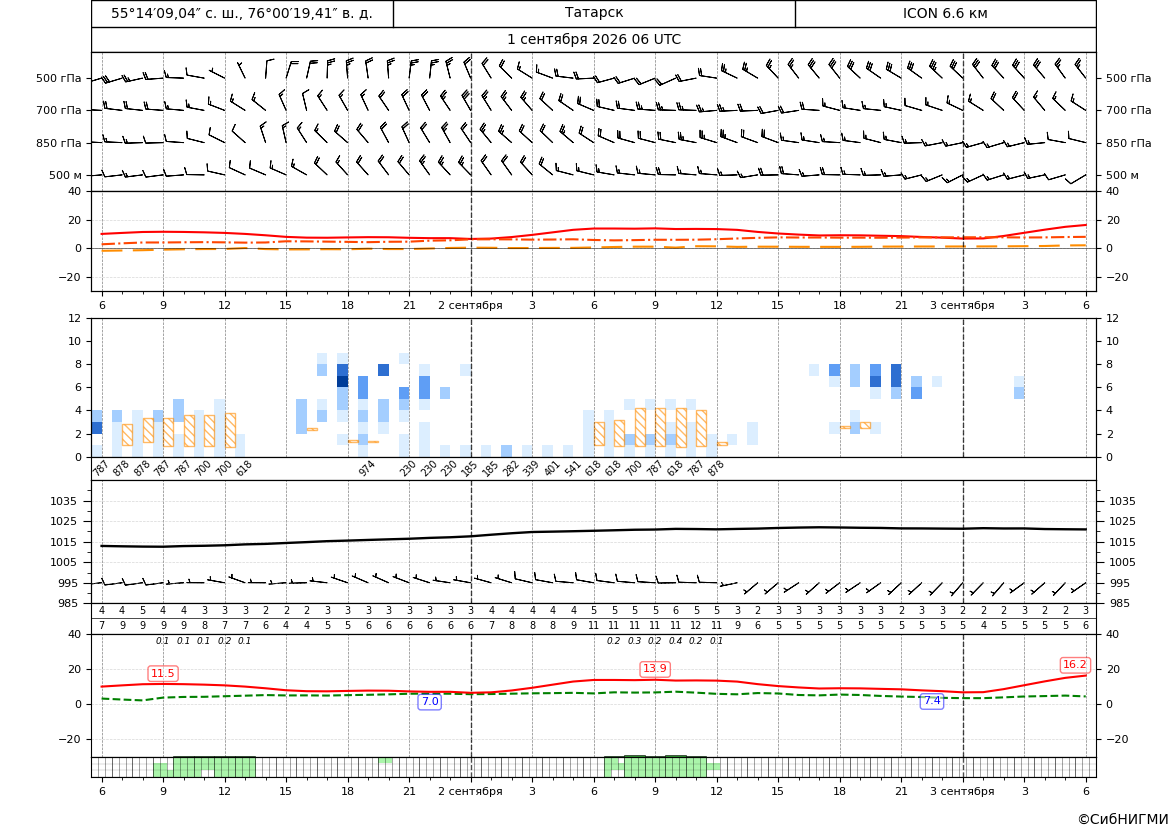Screen dimensions: 1169x827
Task: Click the 974 cloud base value
Action: click(366, 468)
